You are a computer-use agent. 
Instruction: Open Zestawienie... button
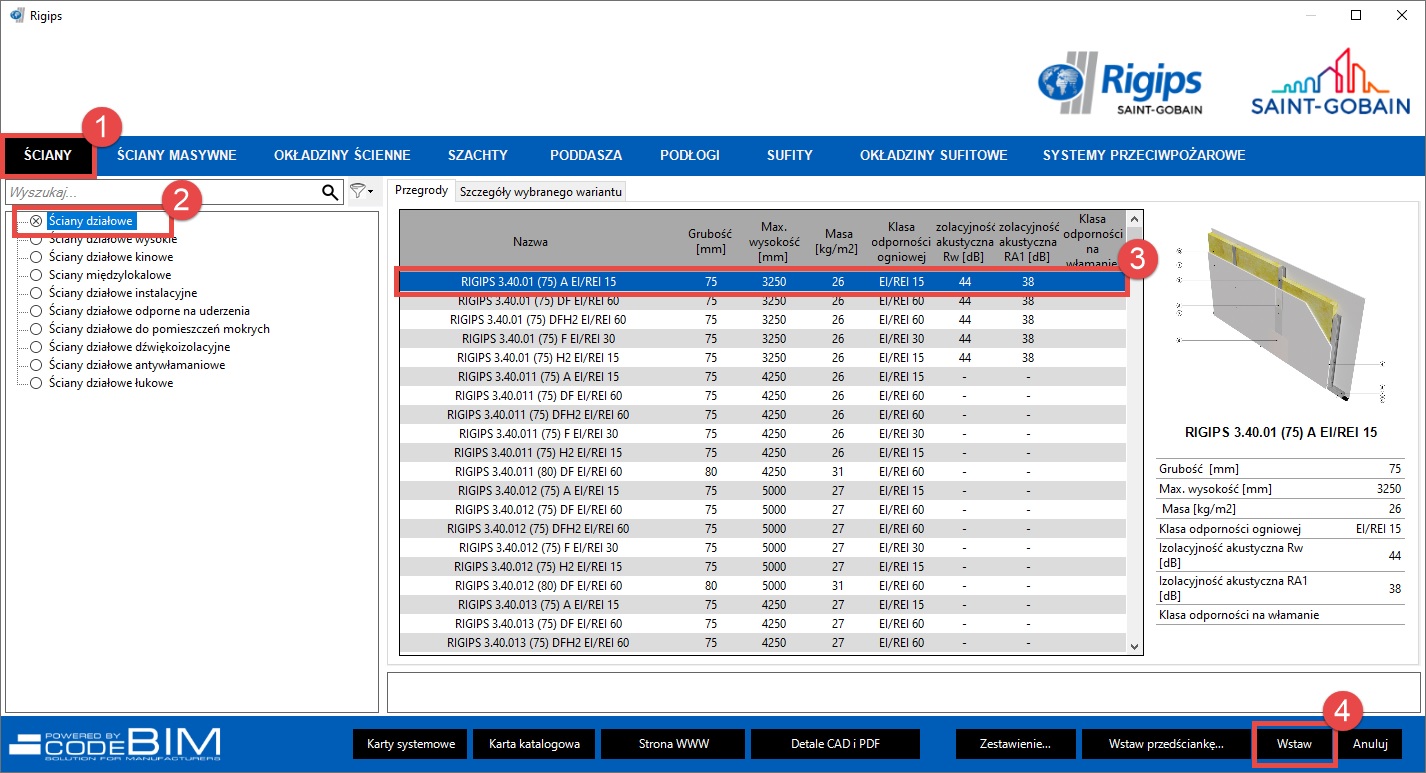tap(1016, 744)
